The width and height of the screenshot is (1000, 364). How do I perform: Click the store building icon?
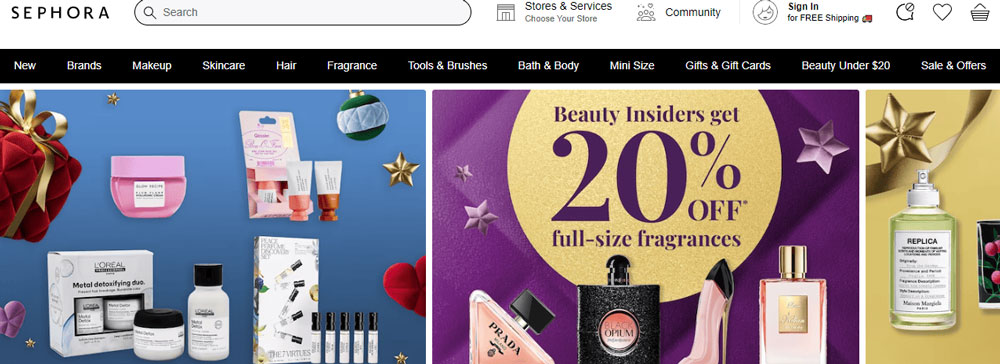coord(506,12)
